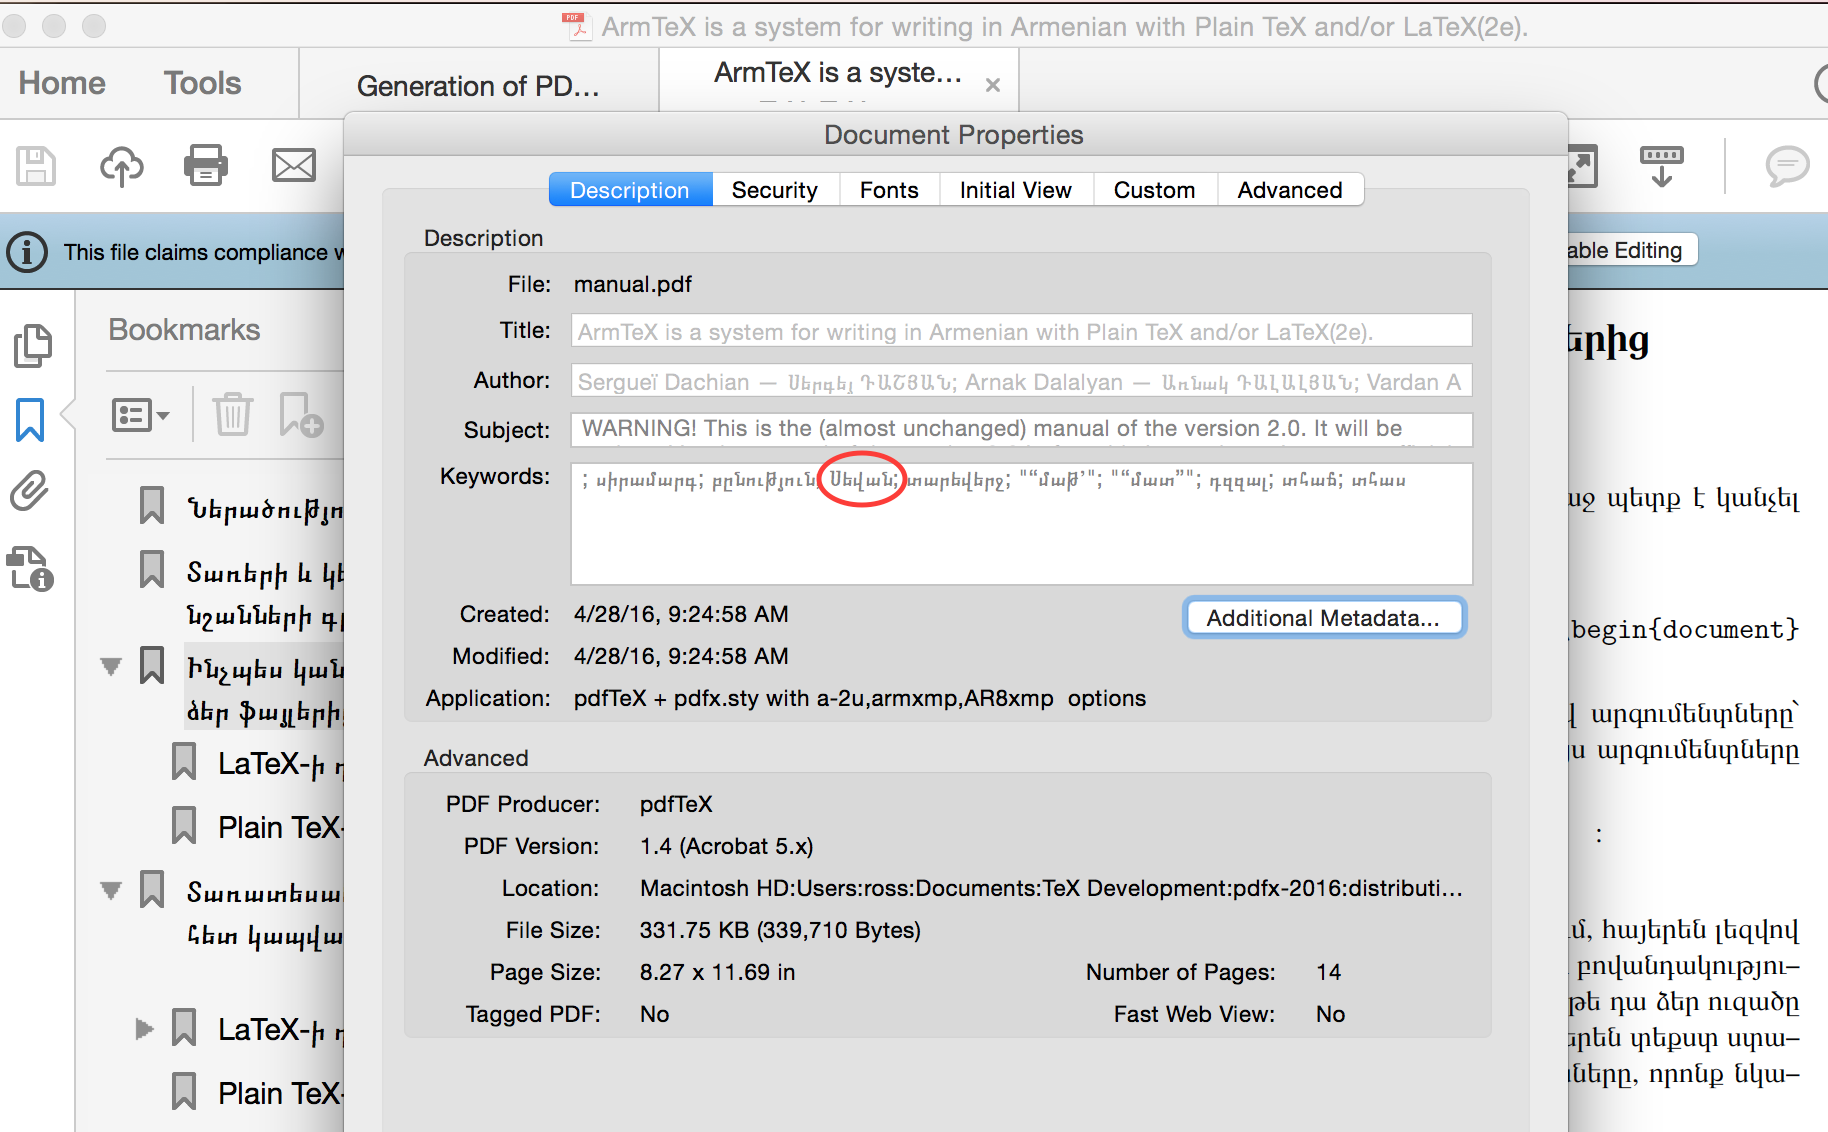This screenshot has width=1828, height=1132.
Task: Click the Tools menu item
Action: pyautogui.click(x=202, y=83)
